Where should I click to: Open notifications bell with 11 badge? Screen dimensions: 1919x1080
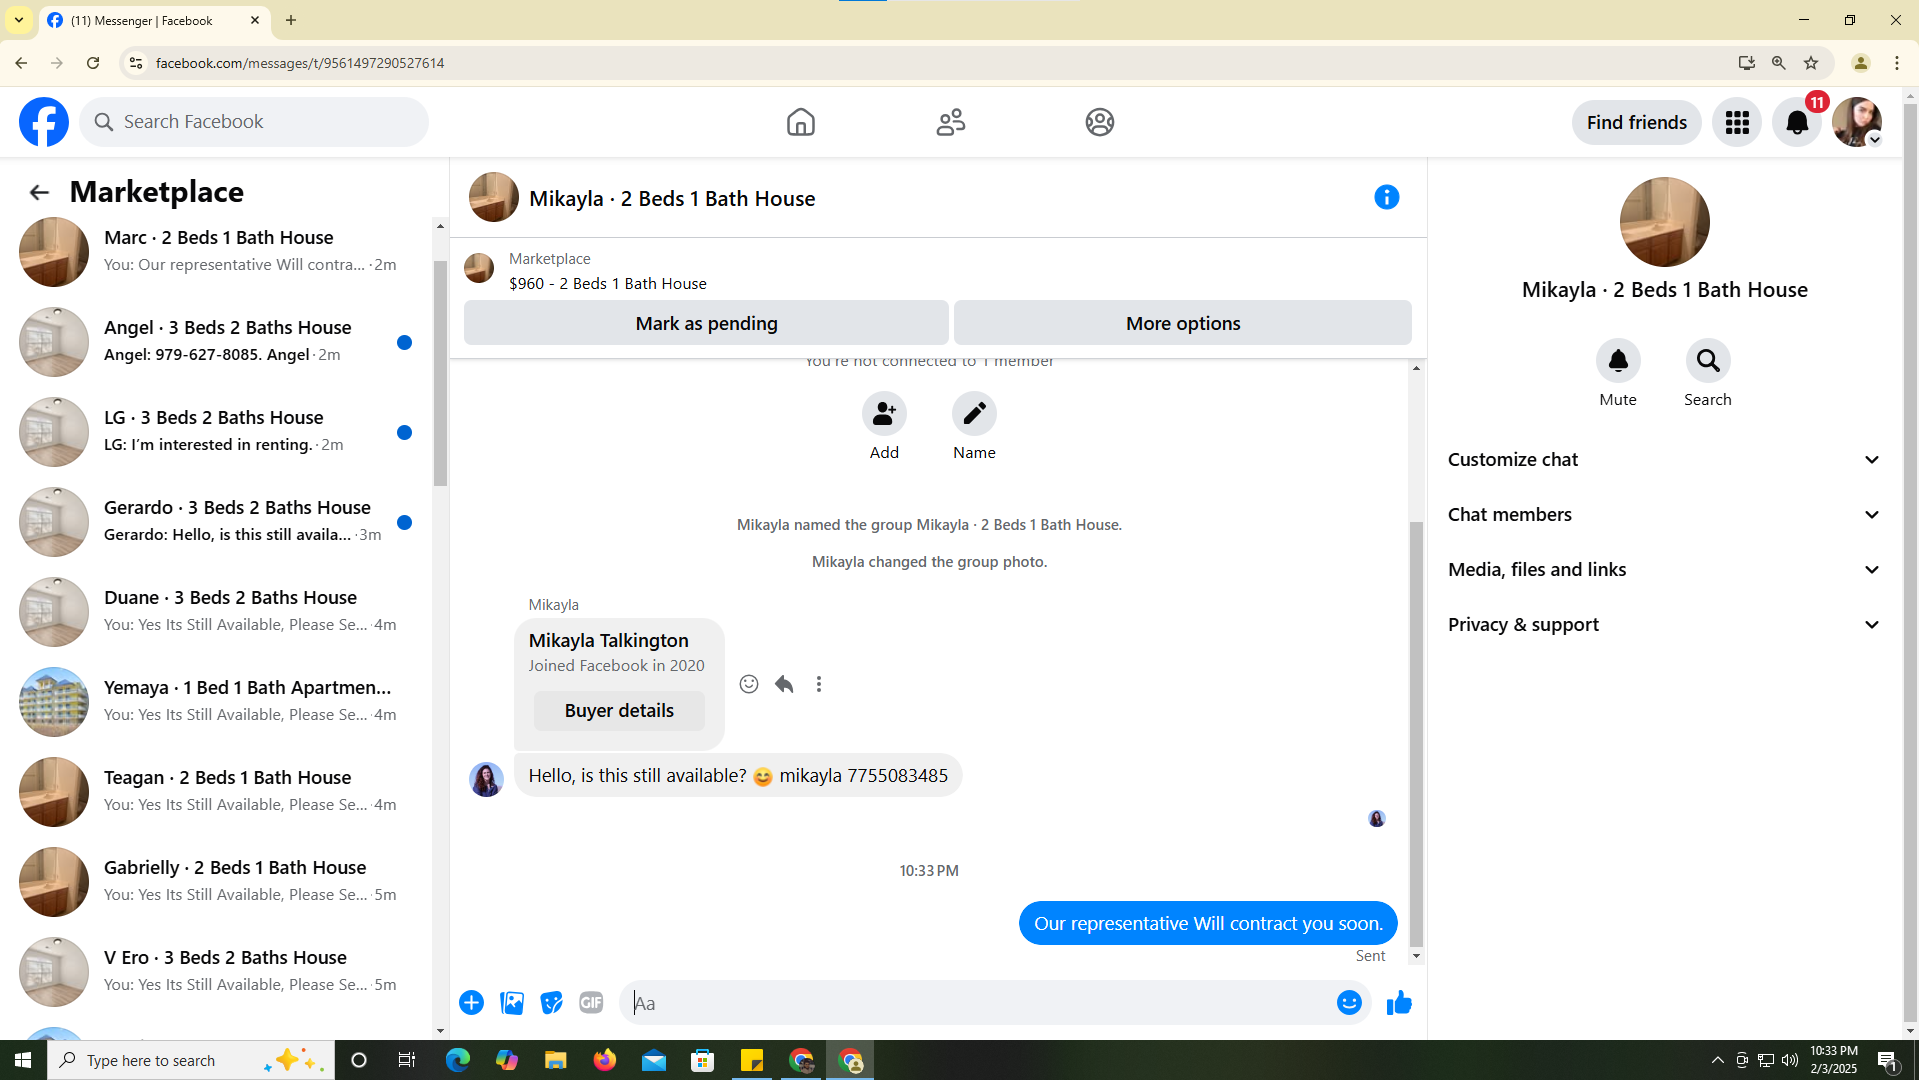coord(1797,122)
